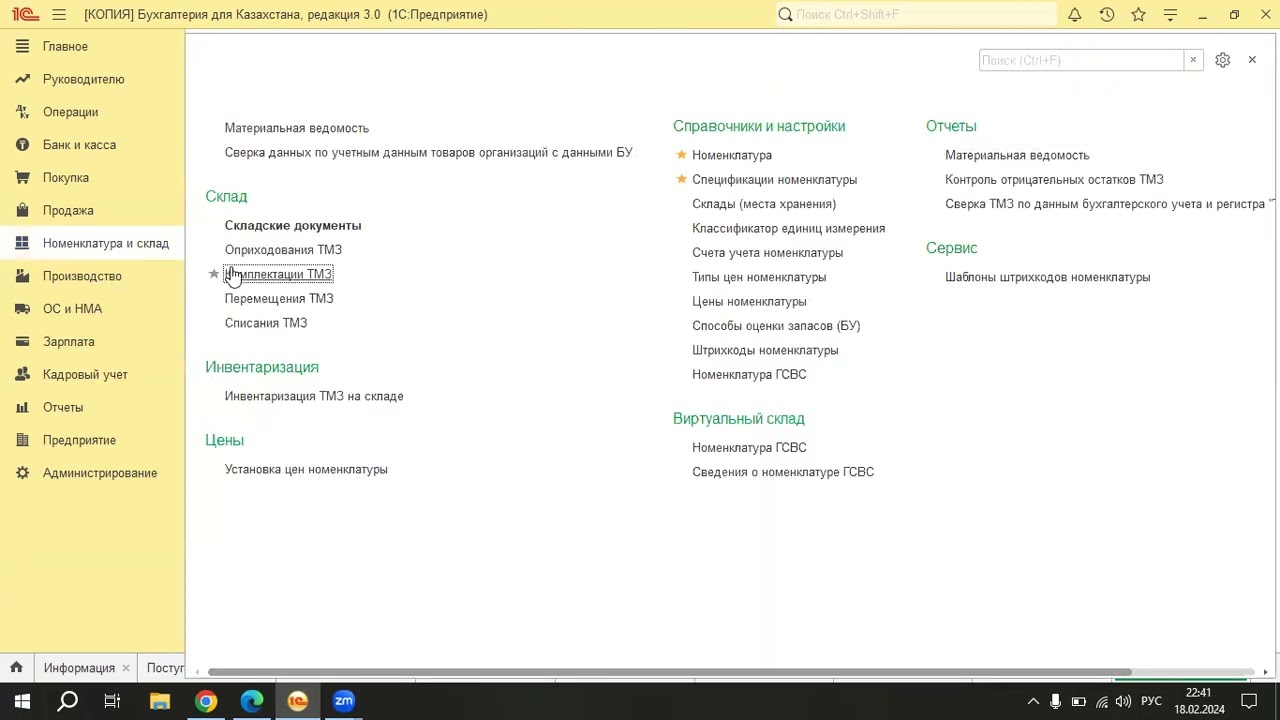Open notifications bell icon
Image resolution: width=1280 pixels, height=720 pixels.
[x=1075, y=15]
